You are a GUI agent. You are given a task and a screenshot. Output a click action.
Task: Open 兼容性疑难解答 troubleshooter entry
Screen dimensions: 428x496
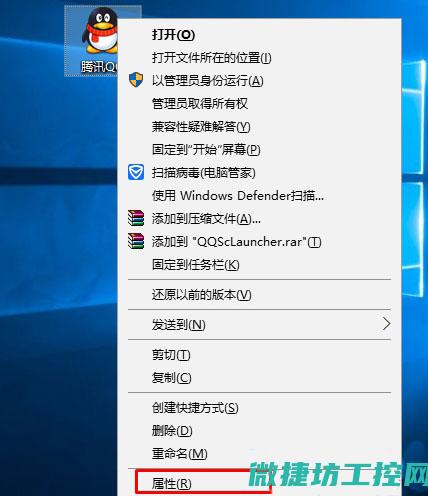tap(201, 127)
